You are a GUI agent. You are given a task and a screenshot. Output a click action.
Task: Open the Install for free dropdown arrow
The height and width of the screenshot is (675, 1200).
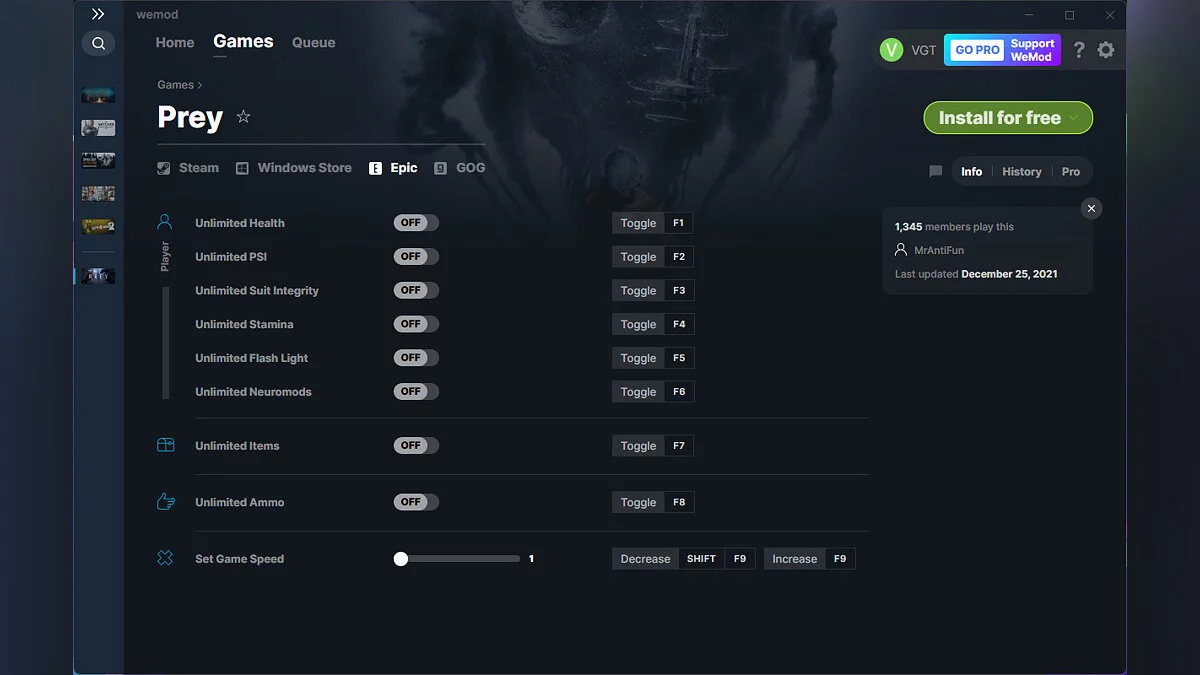coord(1074,118)
